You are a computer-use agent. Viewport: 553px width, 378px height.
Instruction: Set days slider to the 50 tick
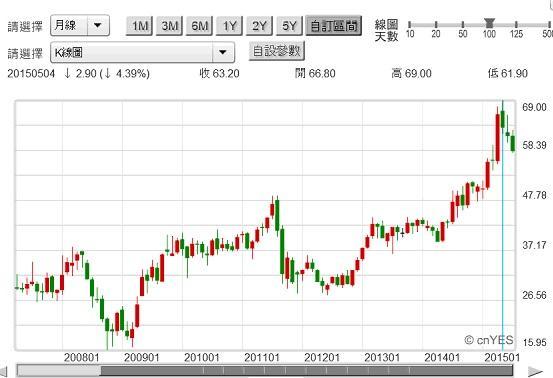tap(463, 25)
